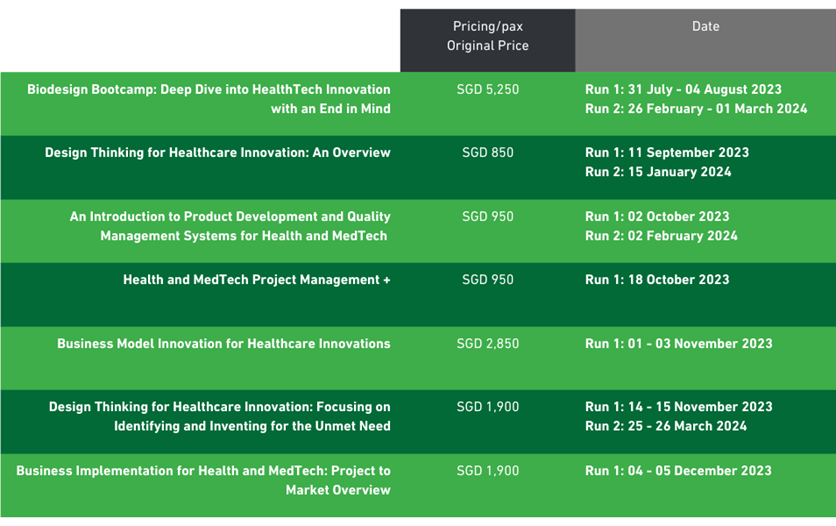The image size is (836, 526).
Task: Select Design Thinking Focusing on Unmet Need course
Action: (x=220, y=416)
